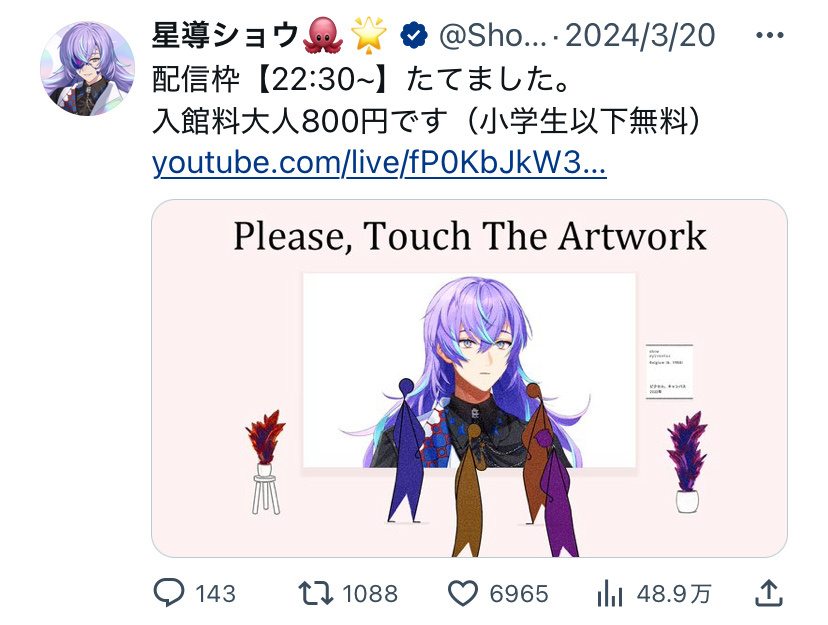Image resolution: width=828 pixels, height=625 pixels.
Task: Tap the retweet arrows icon
Action: pyautogui.click(x=316, y=593)
